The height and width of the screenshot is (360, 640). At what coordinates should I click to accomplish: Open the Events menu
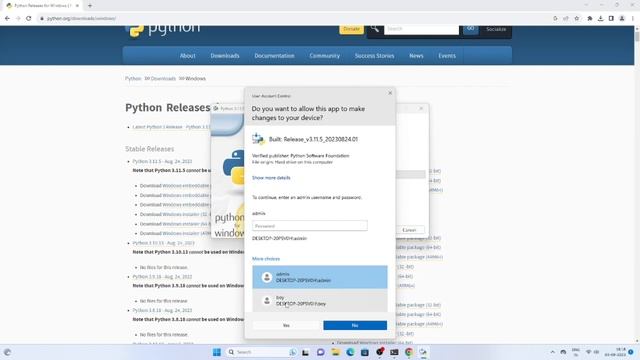point(447,56)
